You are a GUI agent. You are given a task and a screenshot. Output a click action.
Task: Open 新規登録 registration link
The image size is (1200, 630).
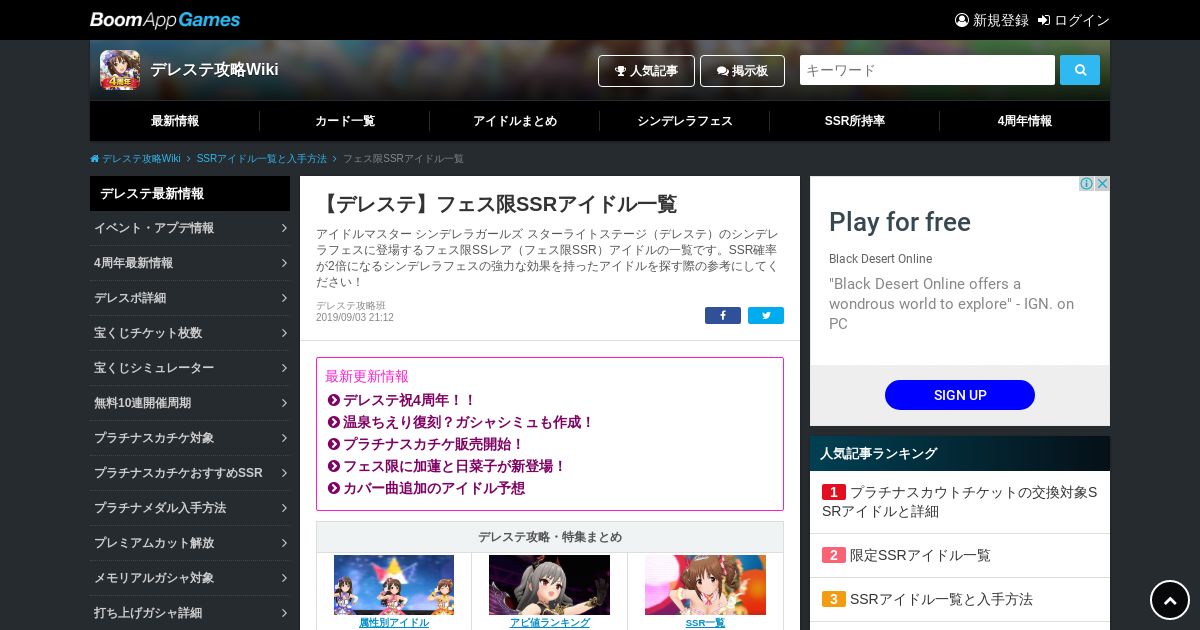(992, 20)
